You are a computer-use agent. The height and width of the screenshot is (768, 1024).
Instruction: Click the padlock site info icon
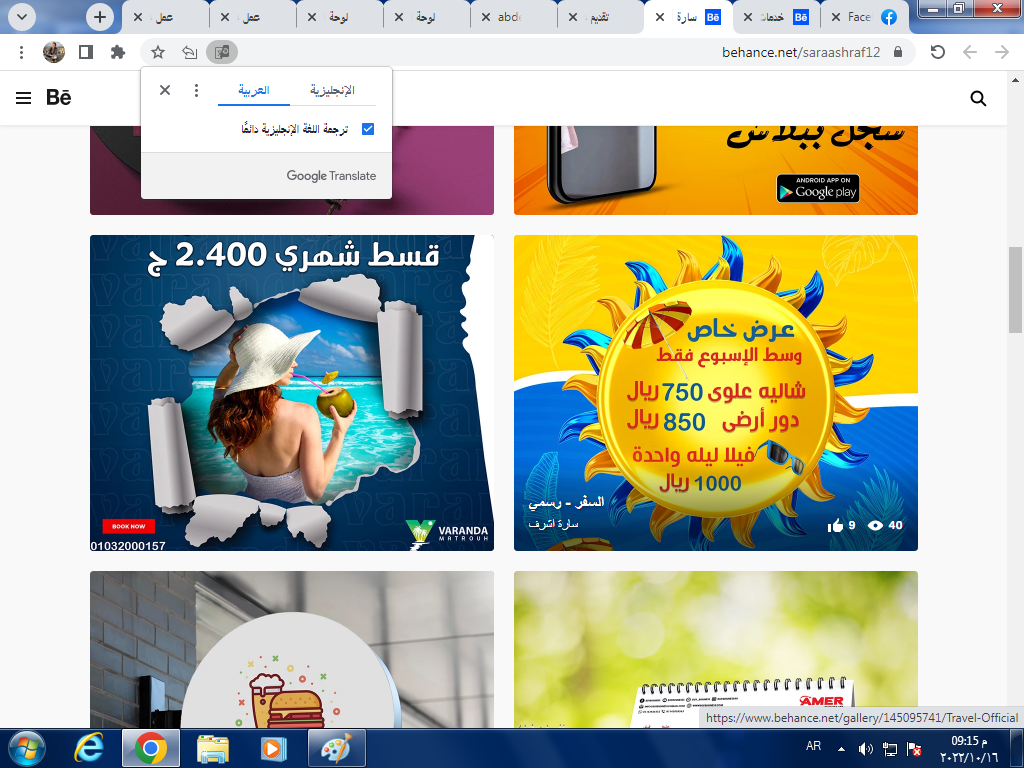point(898,52)
